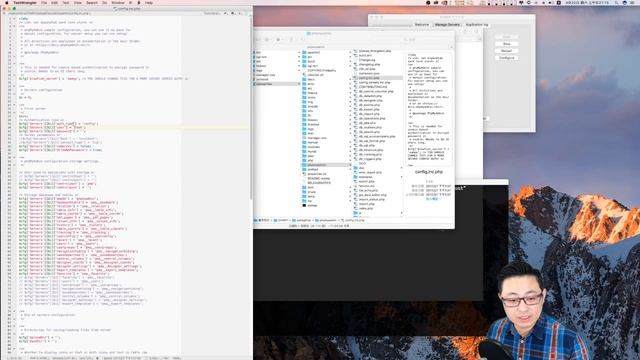This screenshot has width=640, height=360.
Task: Open the Go menu
Action: pos(104,2)
